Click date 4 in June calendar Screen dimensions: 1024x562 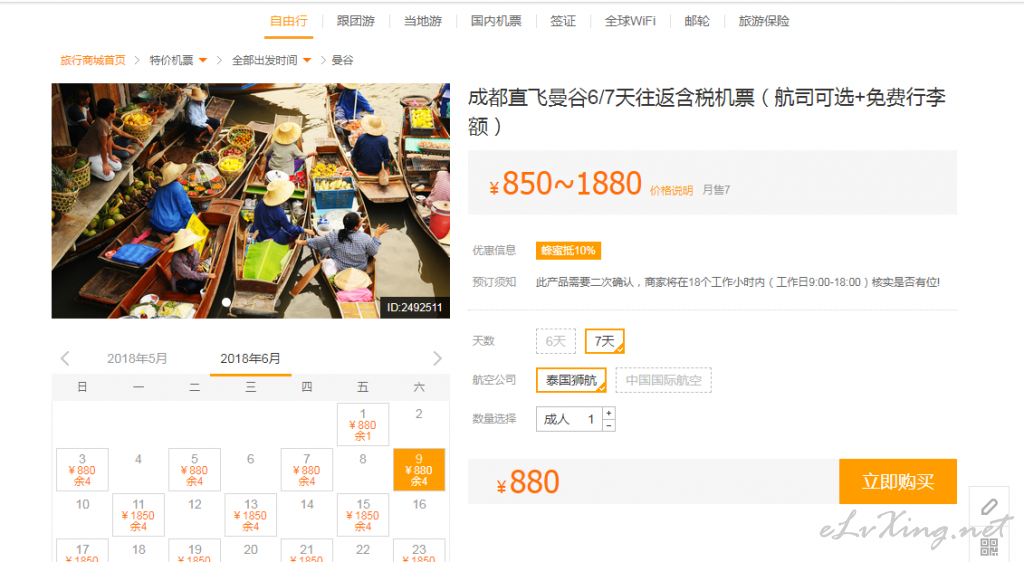[138, 459]
